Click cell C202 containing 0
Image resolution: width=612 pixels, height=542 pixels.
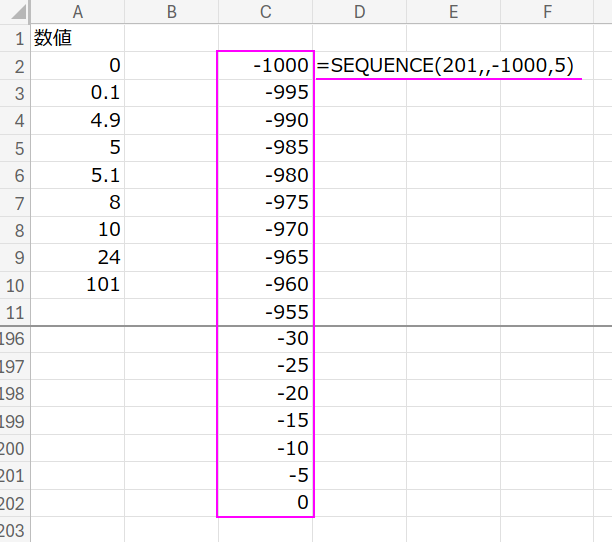point(265,503)
